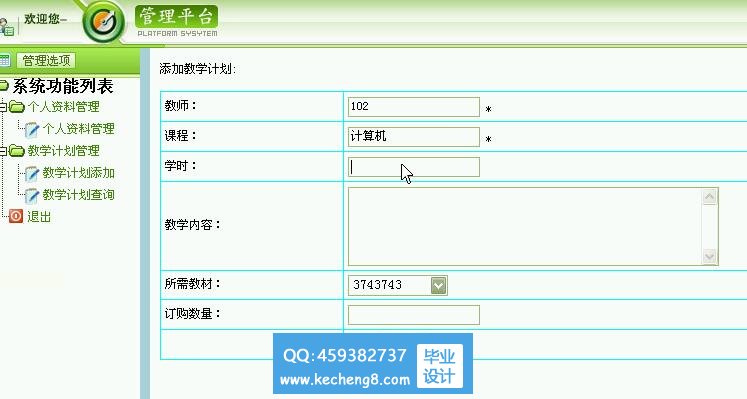Click the 订购数量 text field
Screen dimensions: 747x399
(414, 315)
